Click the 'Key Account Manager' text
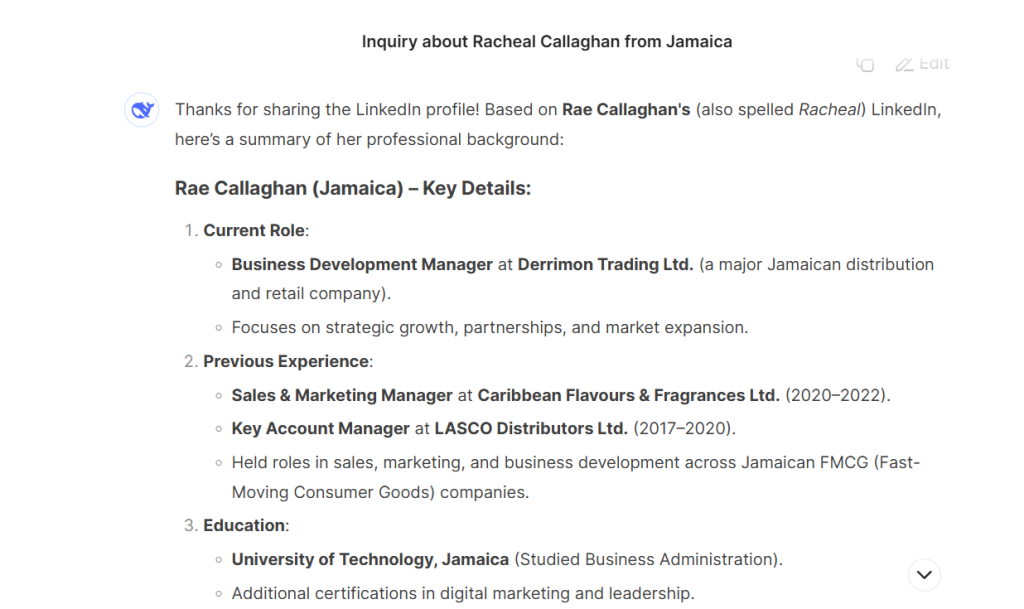 pyautogui.click(x=320, y=429)
